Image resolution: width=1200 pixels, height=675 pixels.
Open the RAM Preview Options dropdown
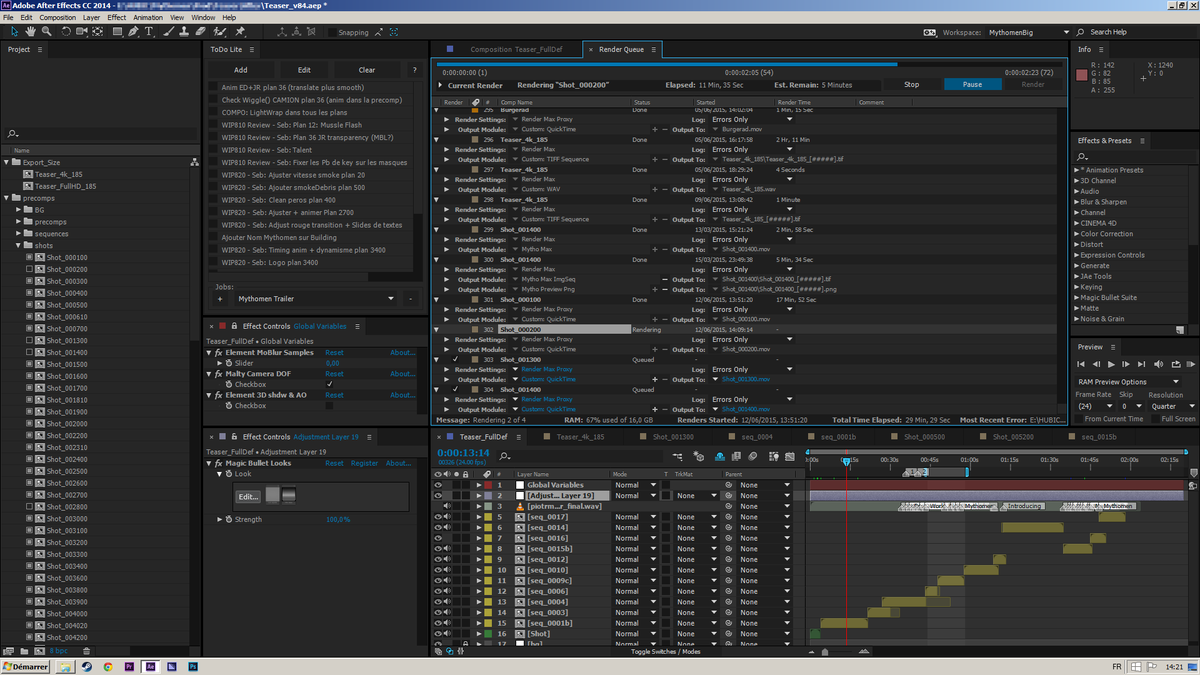[1129, 380]
